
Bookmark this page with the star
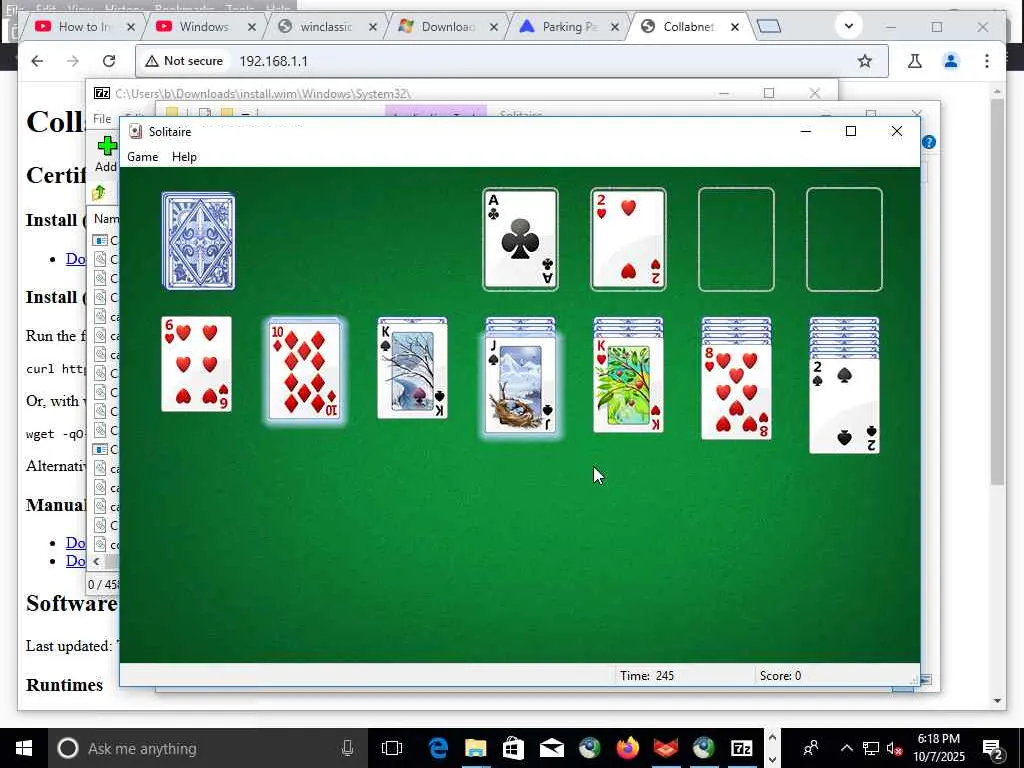coord(865,61)
